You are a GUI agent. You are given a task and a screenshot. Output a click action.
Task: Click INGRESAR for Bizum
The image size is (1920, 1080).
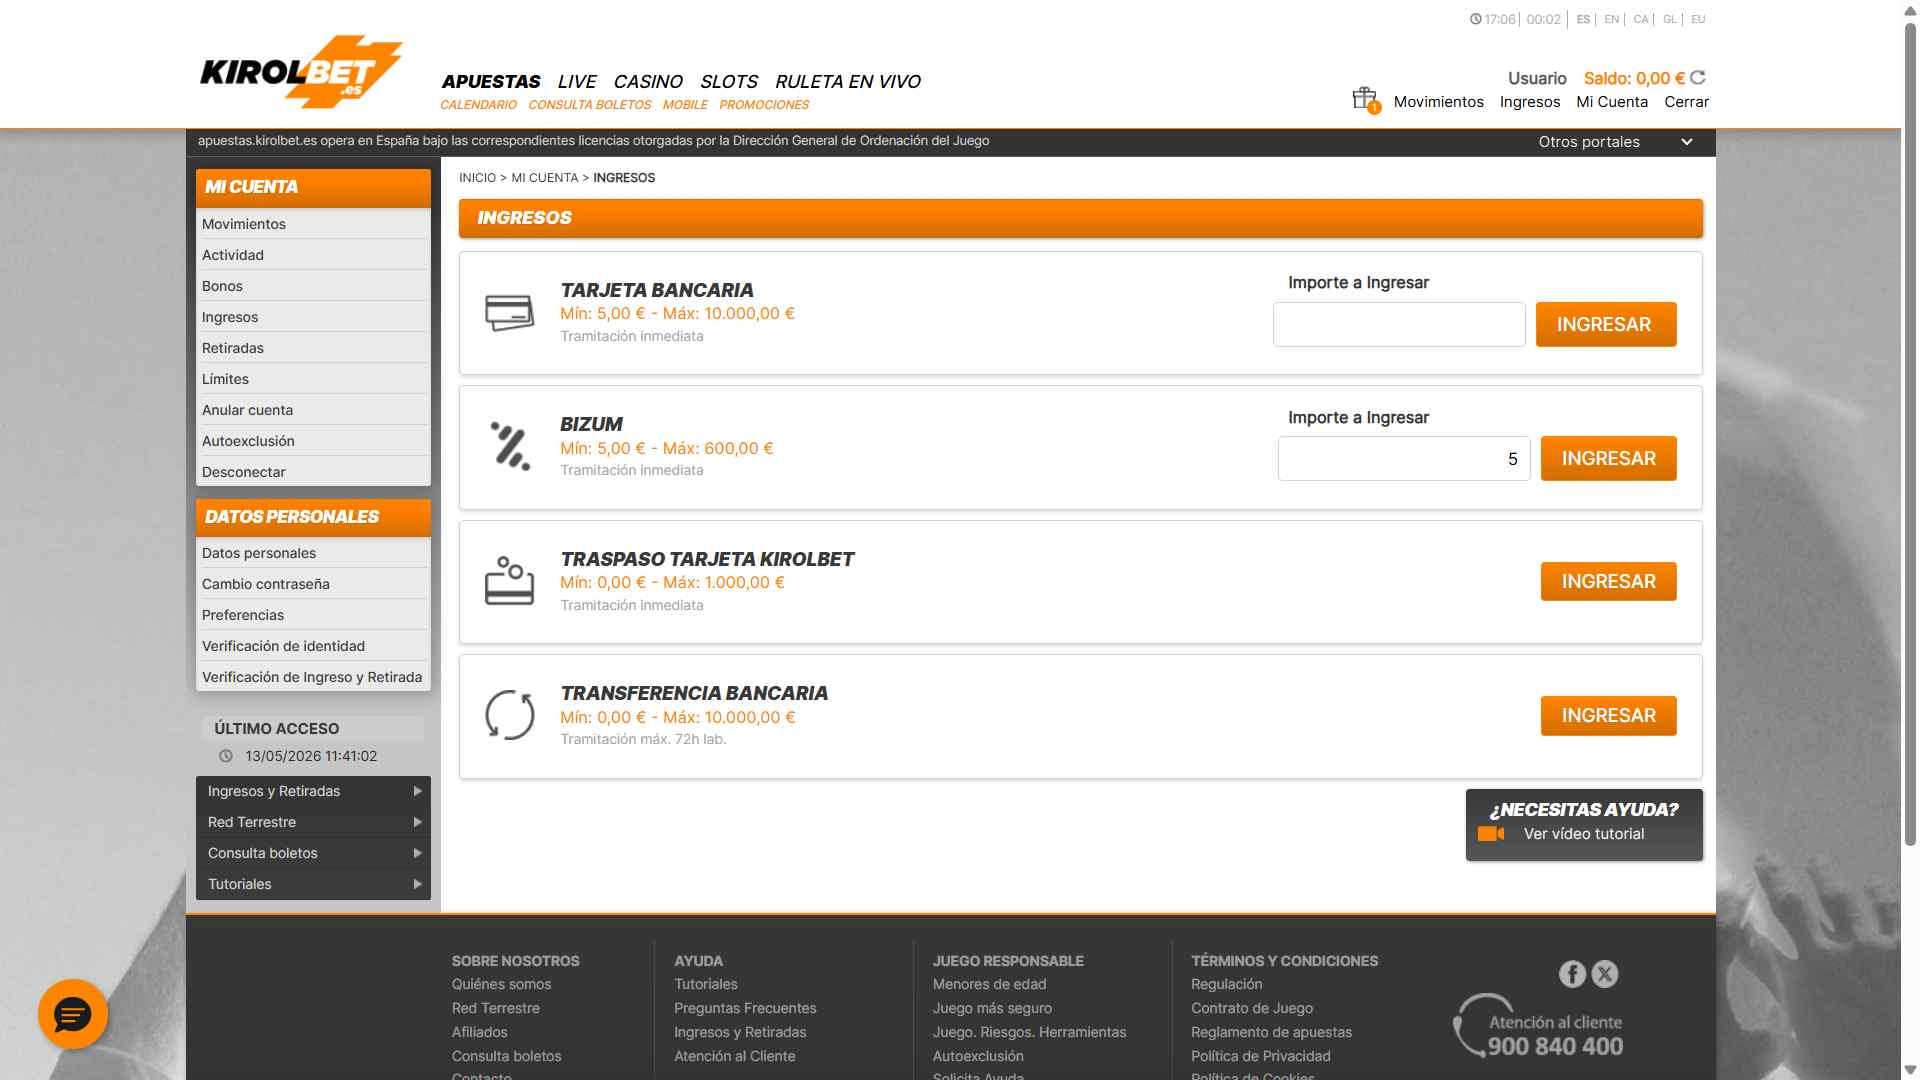[x=1609, y=458]
